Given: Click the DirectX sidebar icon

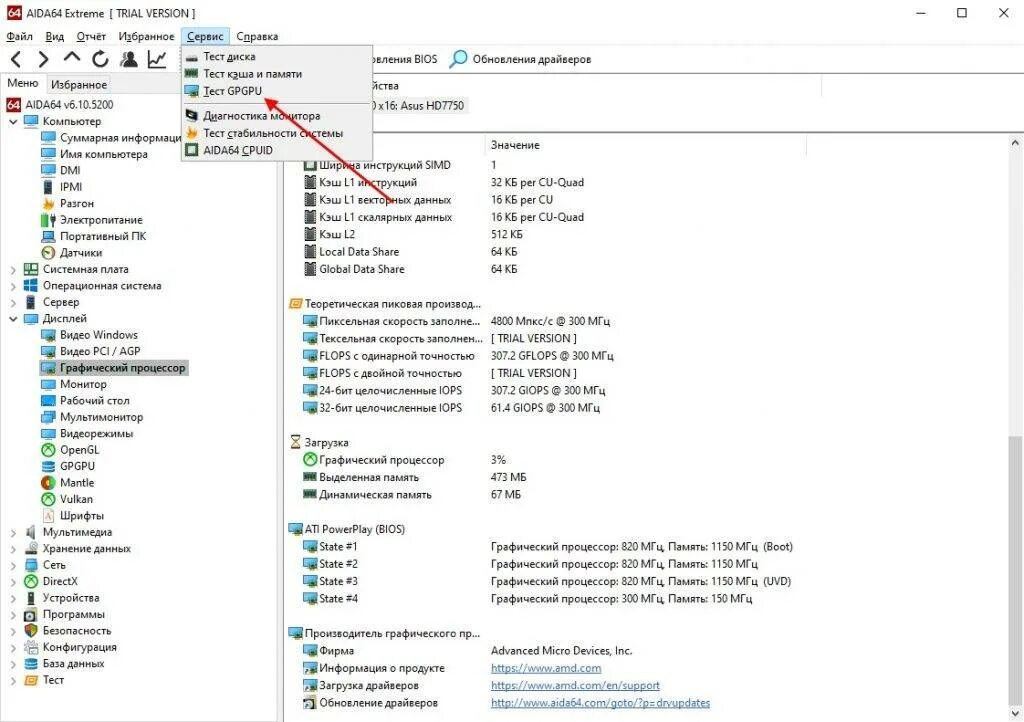Looking at the screenshot, I should pos(30,581).
